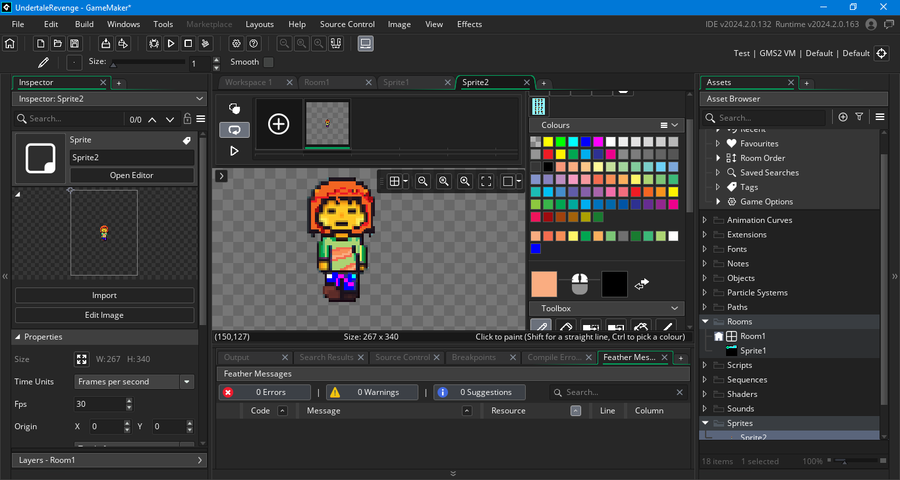This screenshot has width=900, height=480.
Task: Toggle the 0 Errors filter
Action: coord(265,392)
